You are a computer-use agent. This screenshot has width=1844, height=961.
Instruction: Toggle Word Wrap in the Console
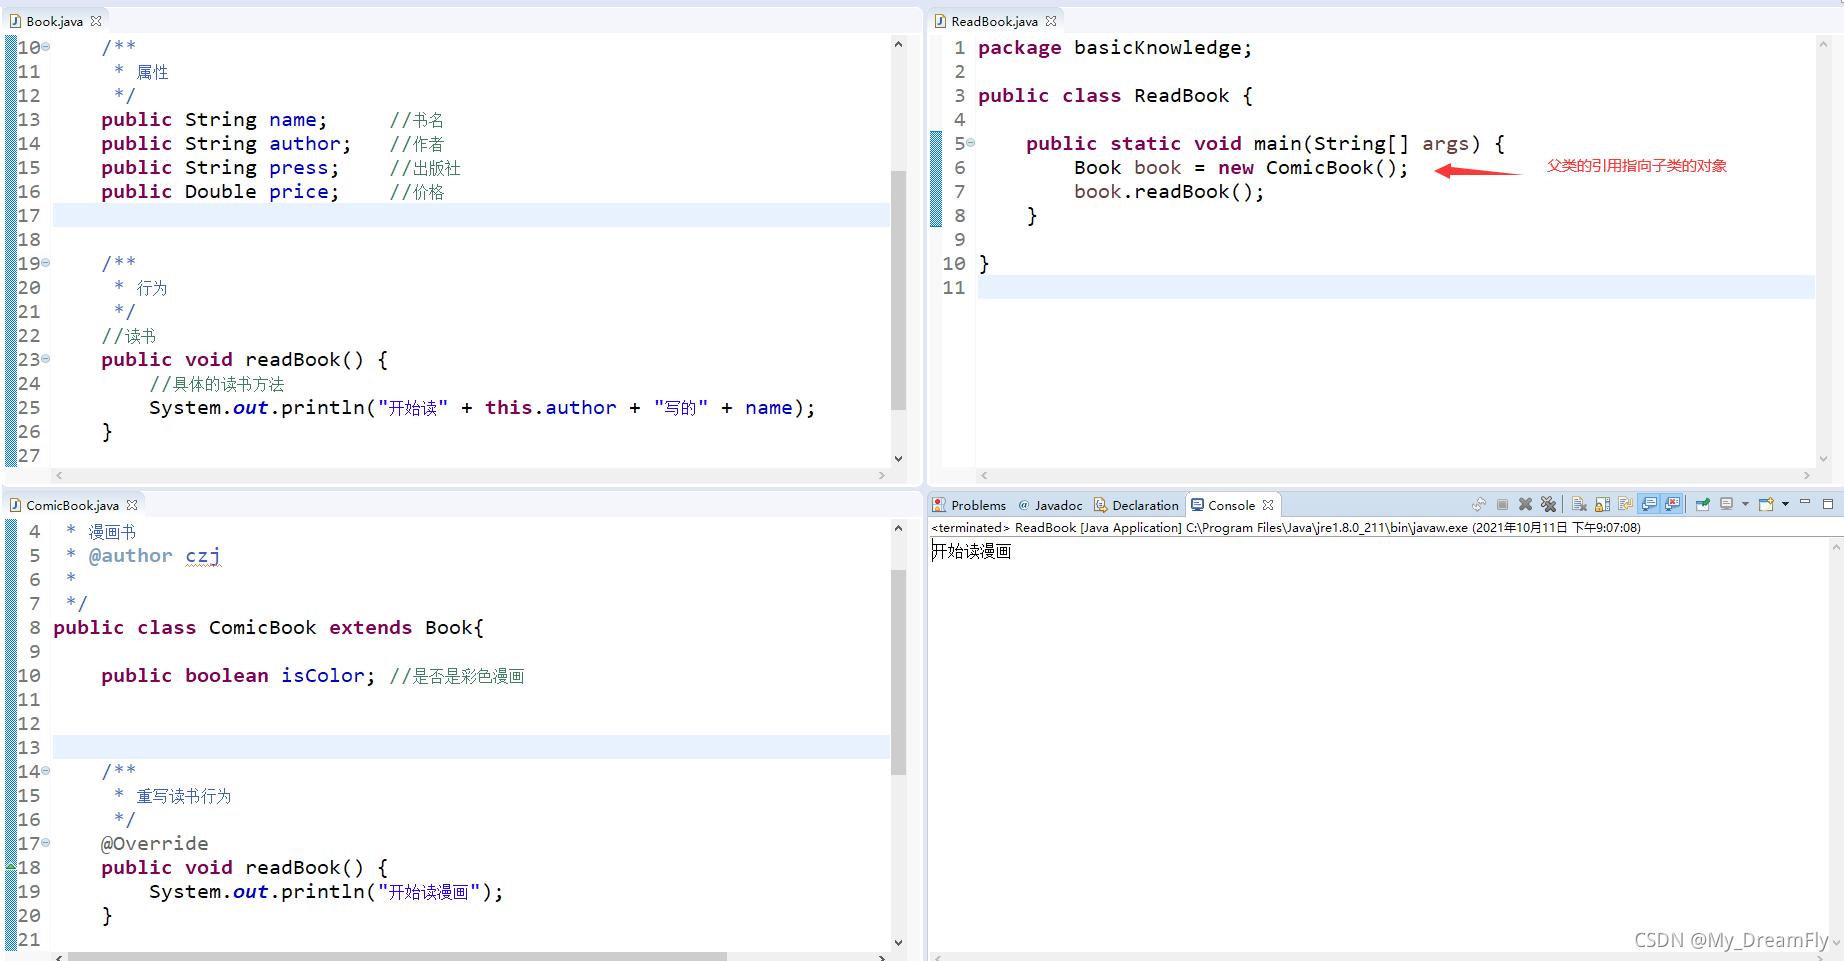[x=1625, y=504]
